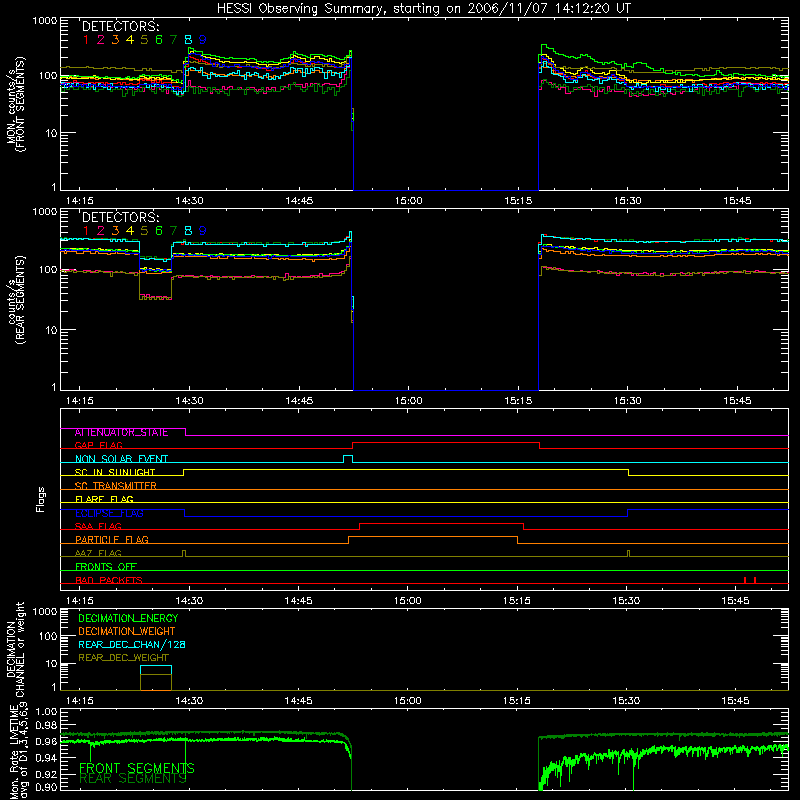
Task: Click yellow detector 4 in the rear segments legend
Action: pyautogui.click(x=130, y=231)
